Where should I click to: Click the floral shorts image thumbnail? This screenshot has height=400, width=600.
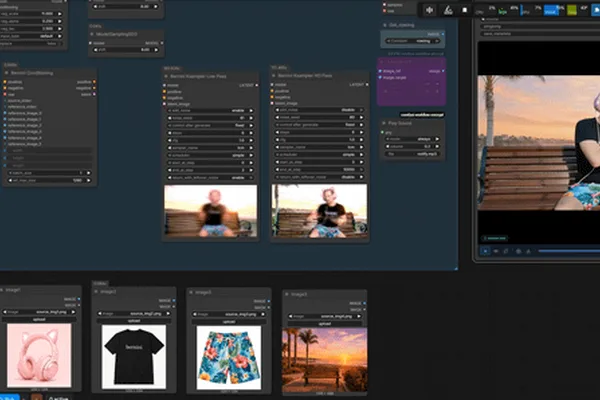(229, 358)
